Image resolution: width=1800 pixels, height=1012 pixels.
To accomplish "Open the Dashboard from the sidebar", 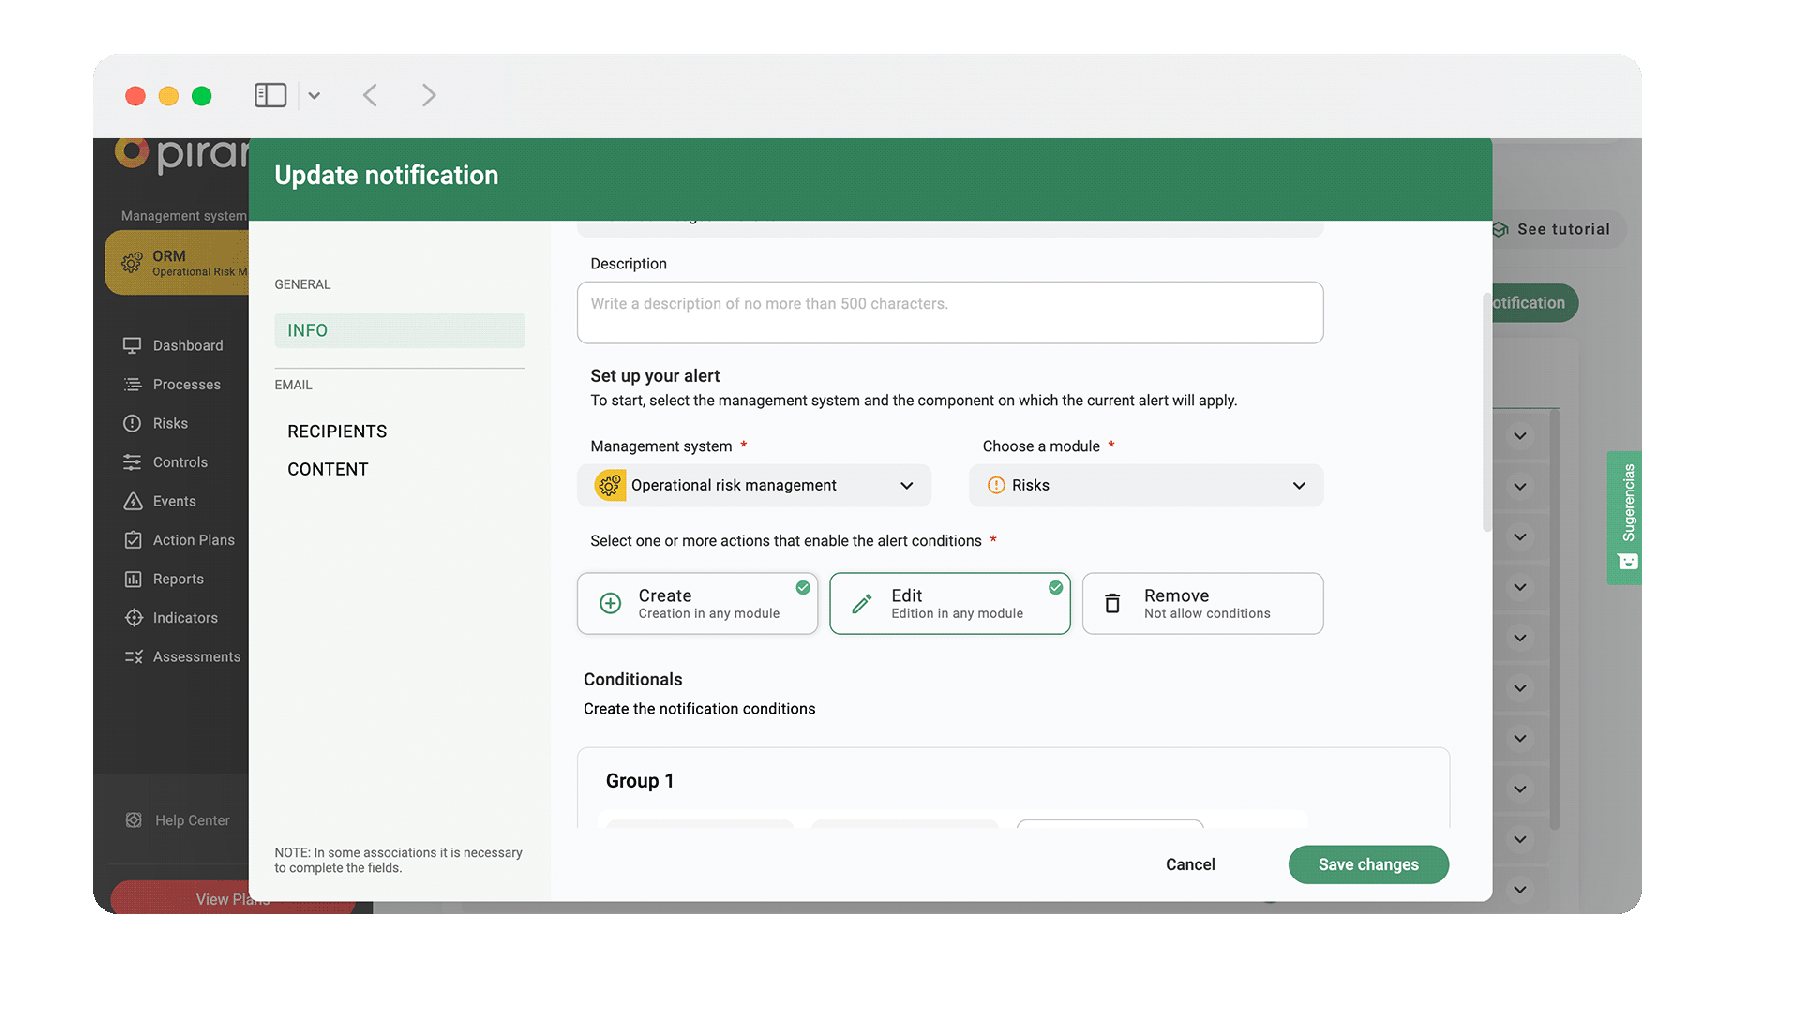I will (x=133, y=345).
